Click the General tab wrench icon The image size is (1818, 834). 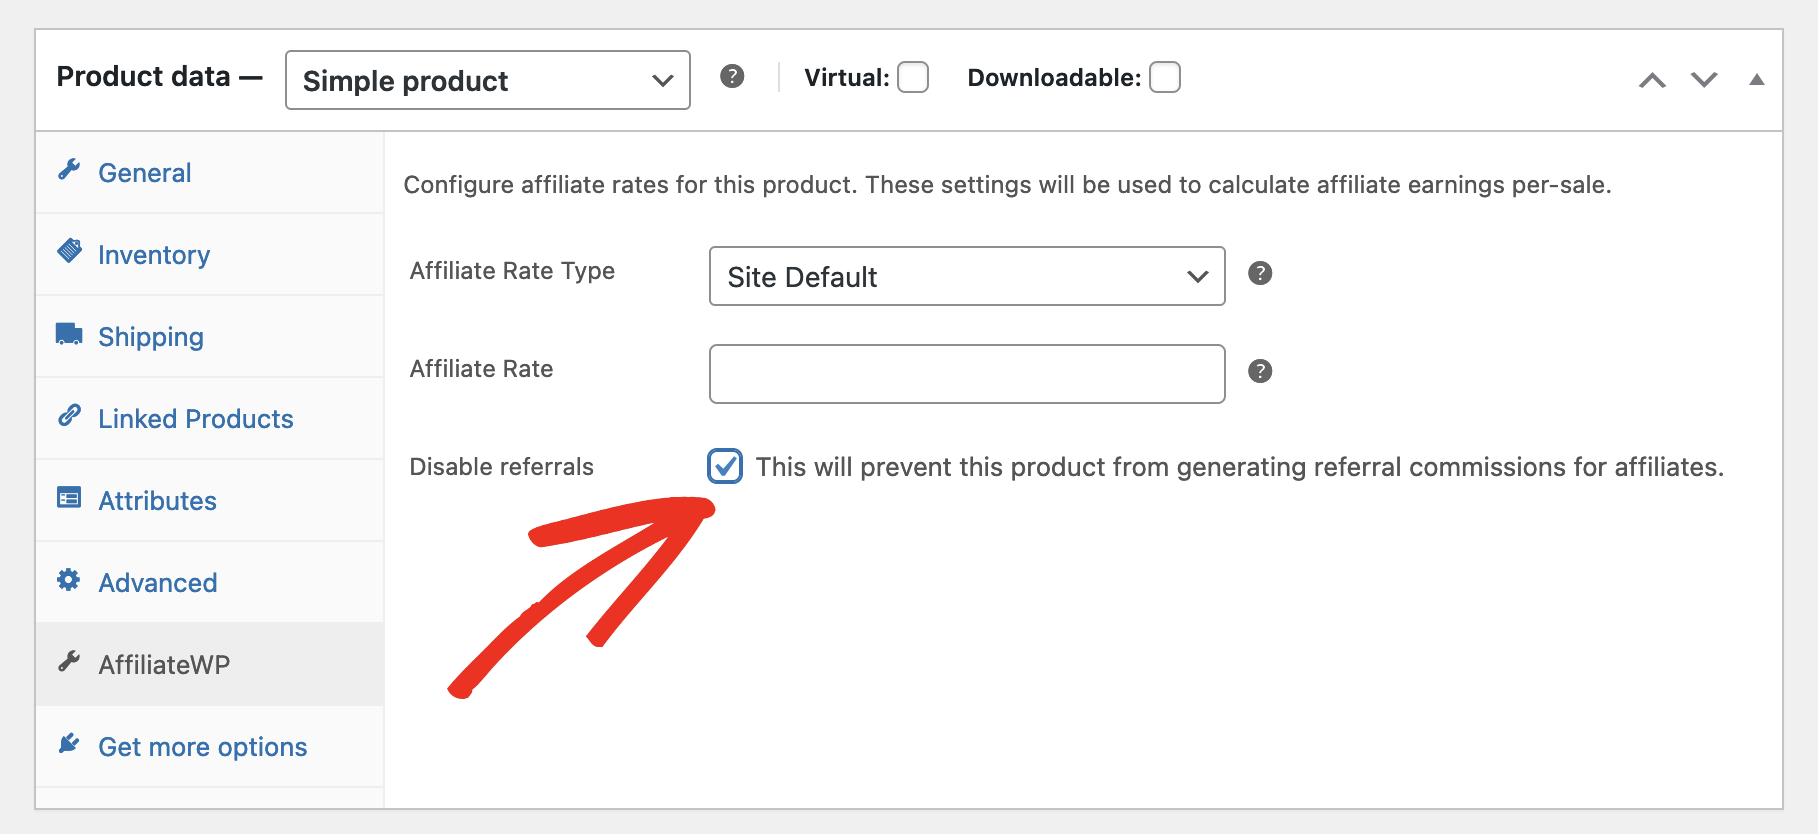pyautogui.click(x=69, y=170)
